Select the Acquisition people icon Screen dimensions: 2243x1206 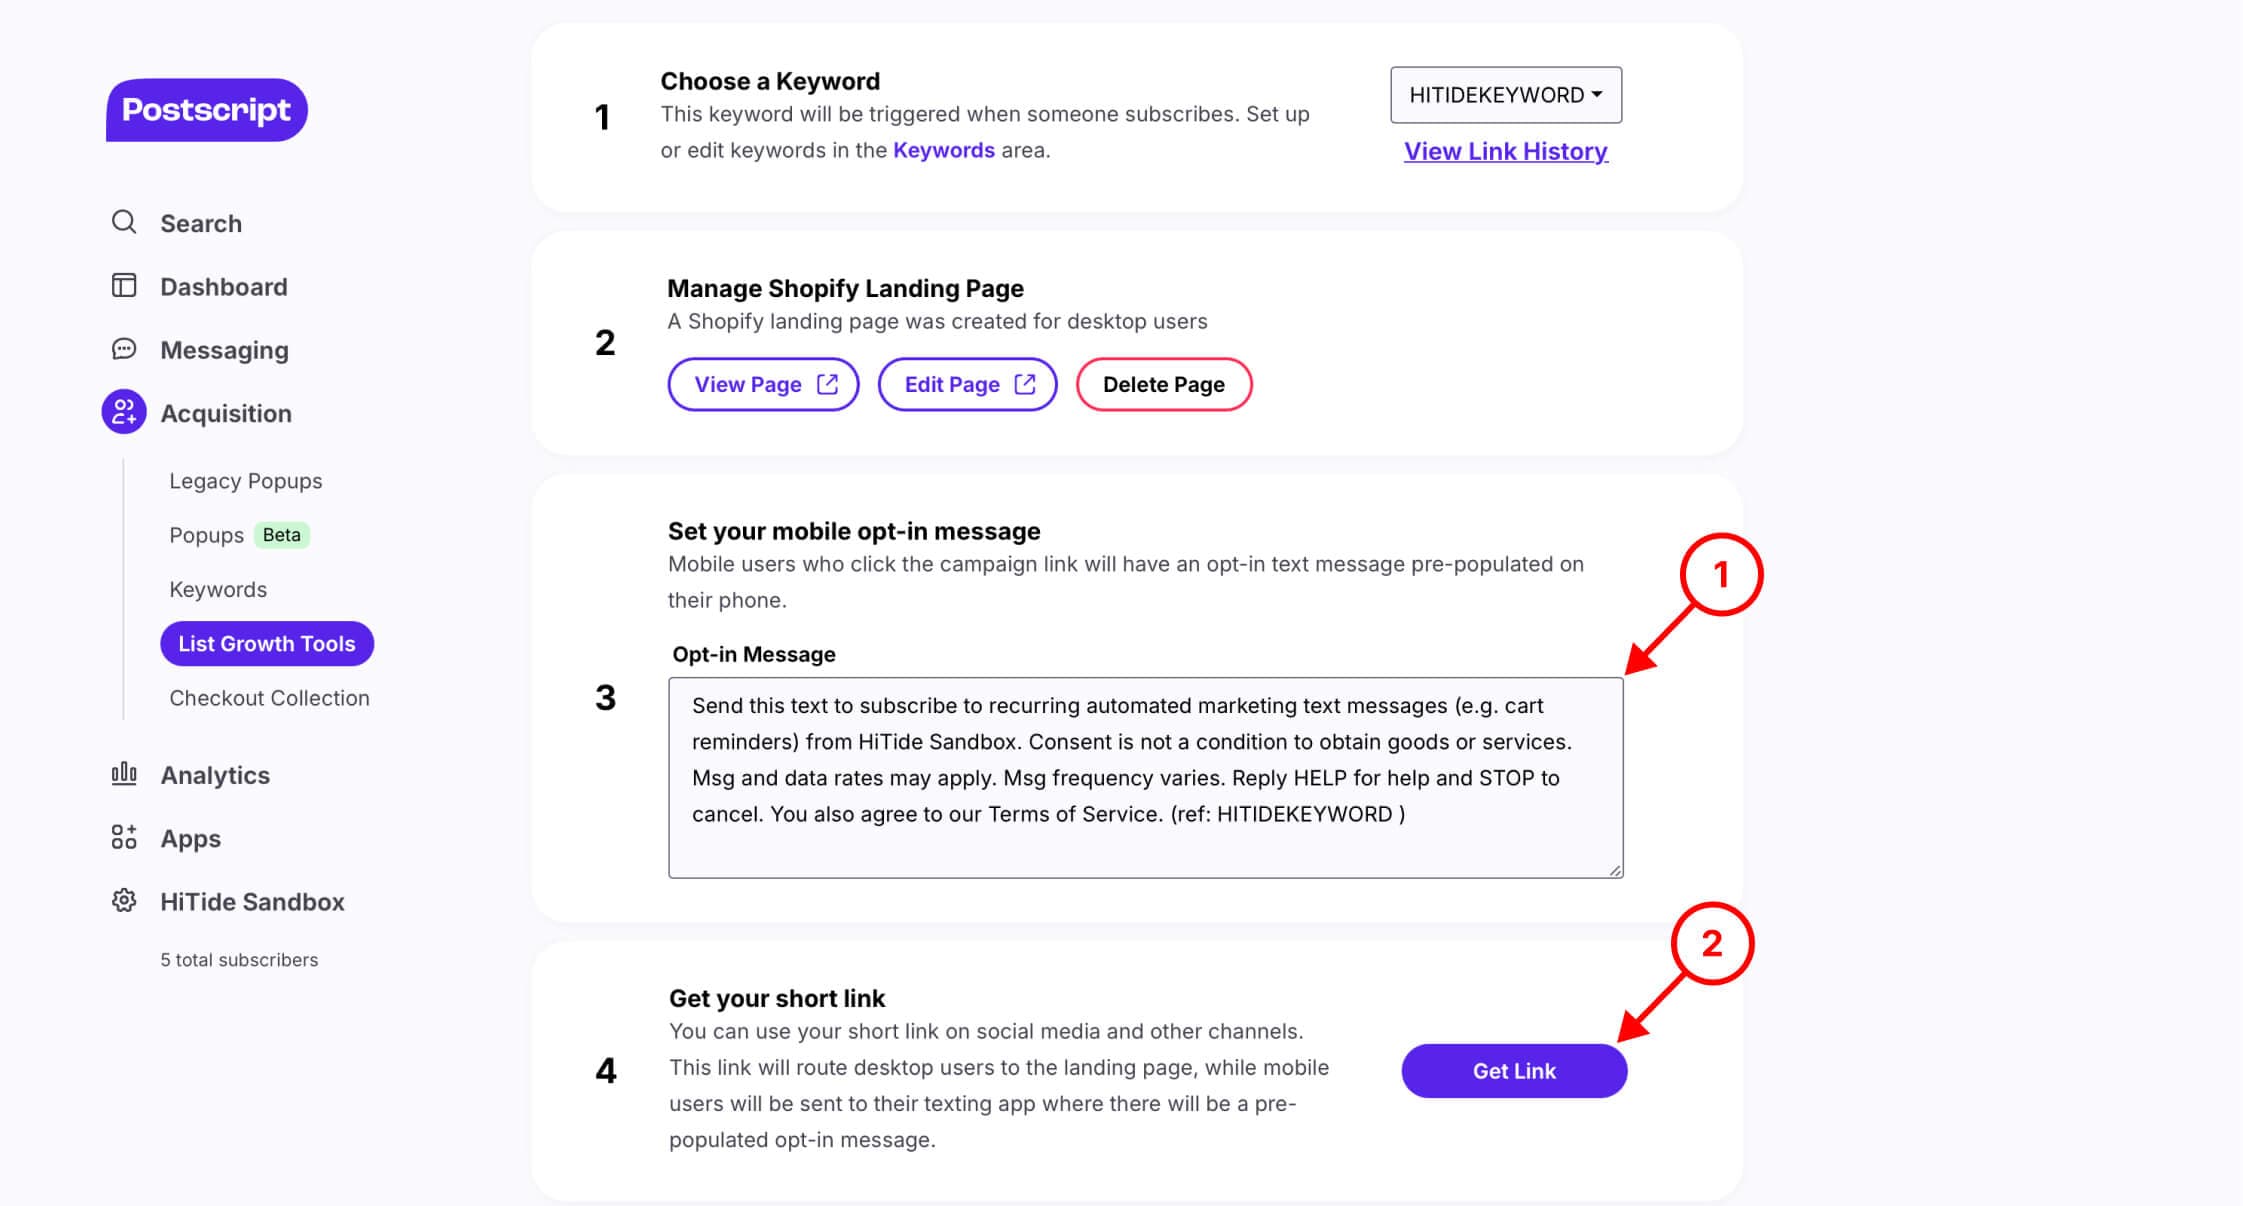124,412
